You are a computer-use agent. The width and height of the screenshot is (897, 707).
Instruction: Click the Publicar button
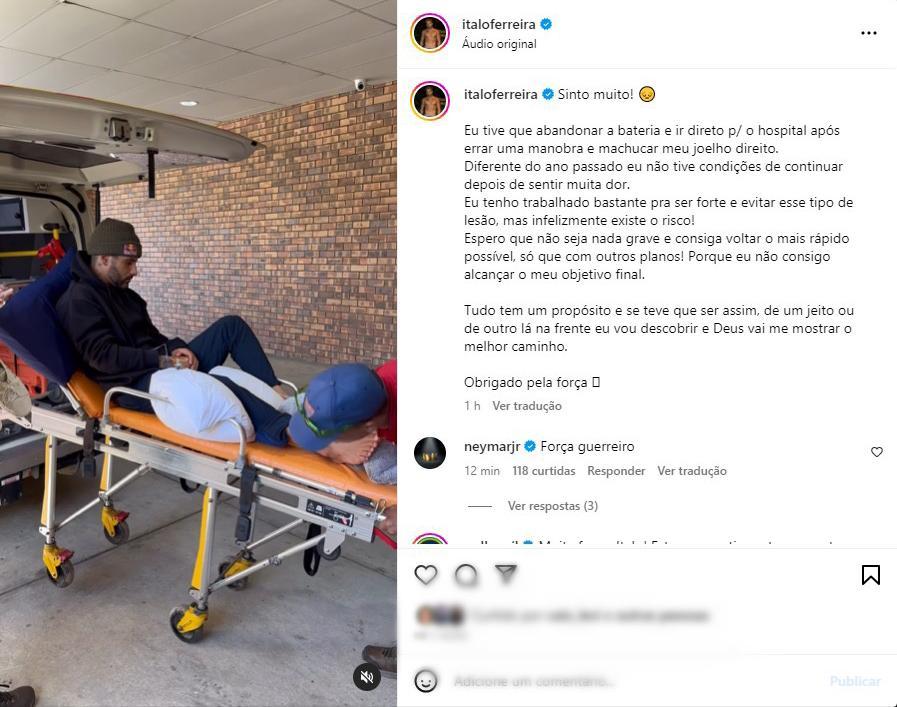[855, 681]
